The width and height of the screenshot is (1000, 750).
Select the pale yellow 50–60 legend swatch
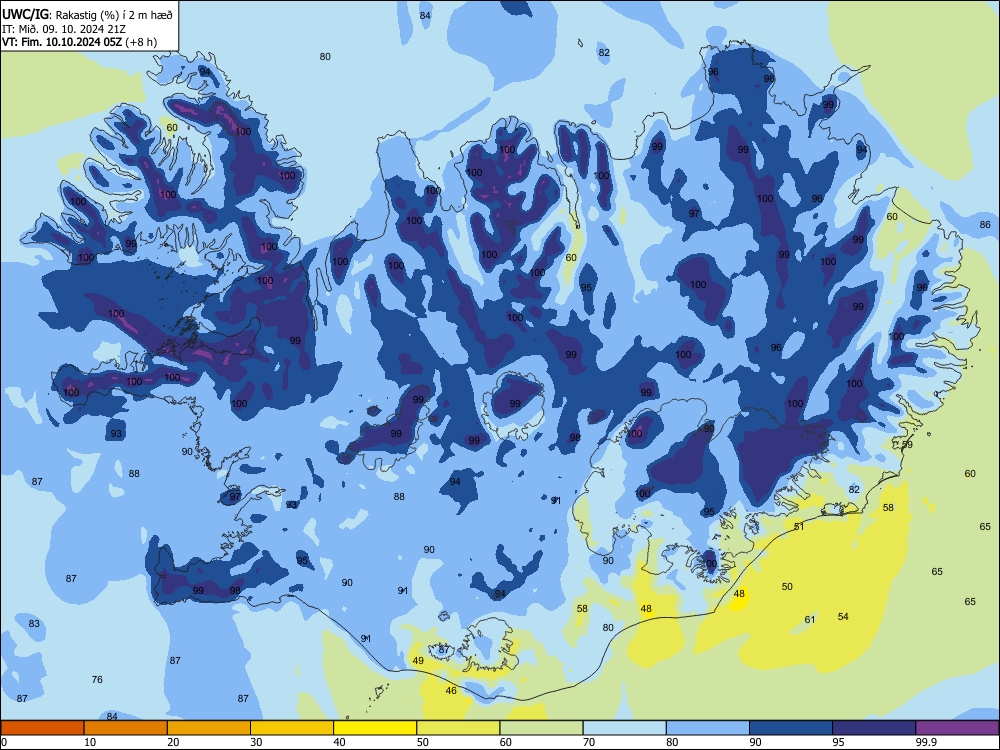458,728
